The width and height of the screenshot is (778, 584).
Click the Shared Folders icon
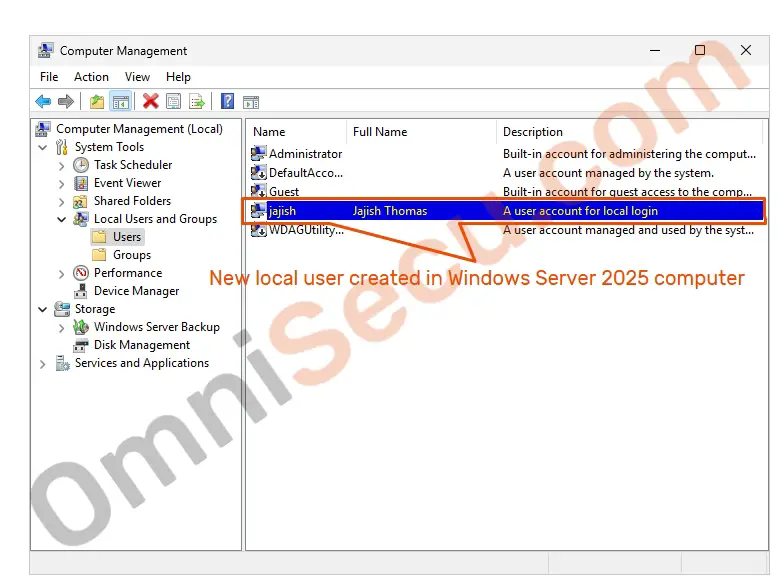tap(80, 201)
